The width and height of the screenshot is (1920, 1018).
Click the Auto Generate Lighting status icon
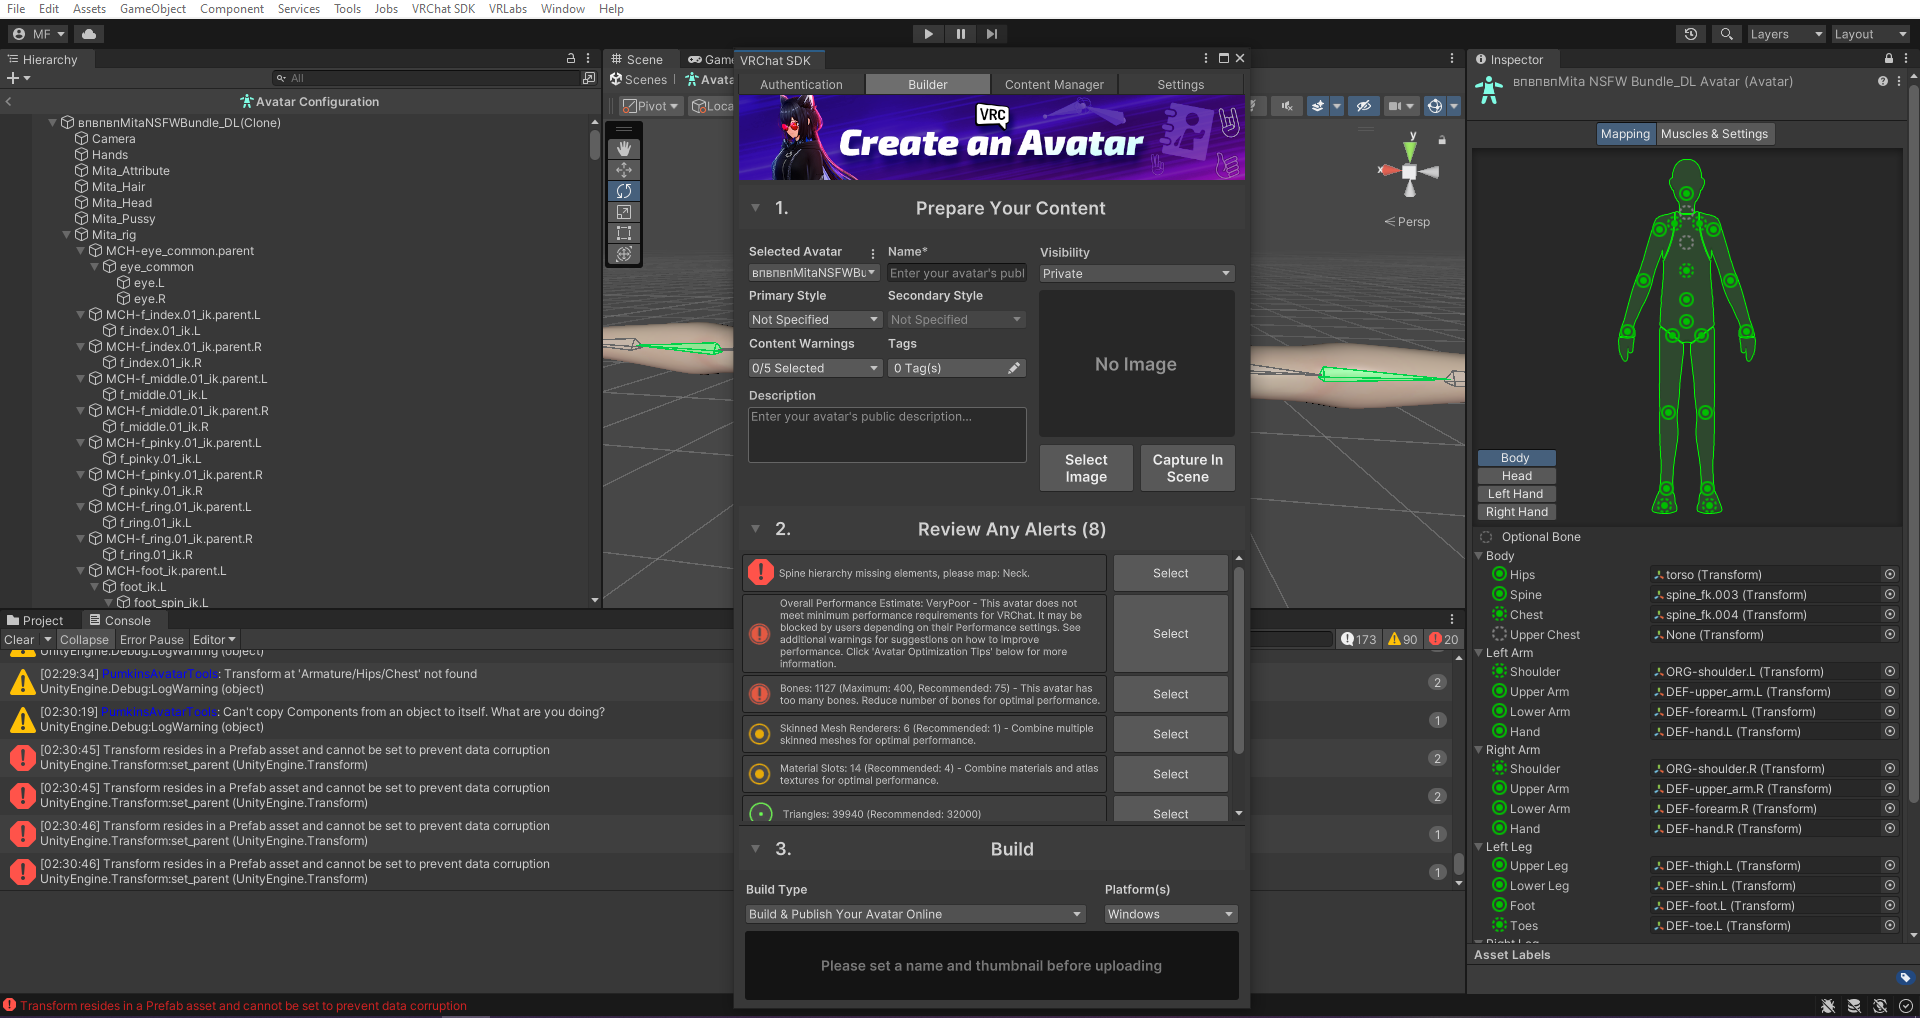pos(1880,1006)
